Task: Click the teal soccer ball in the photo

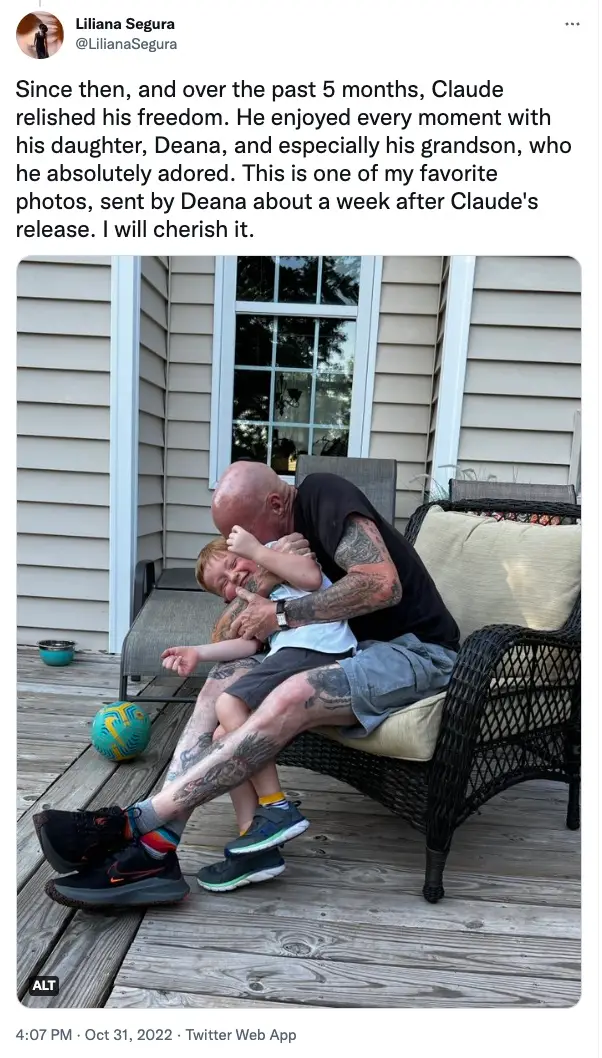Action: [121, 731]
